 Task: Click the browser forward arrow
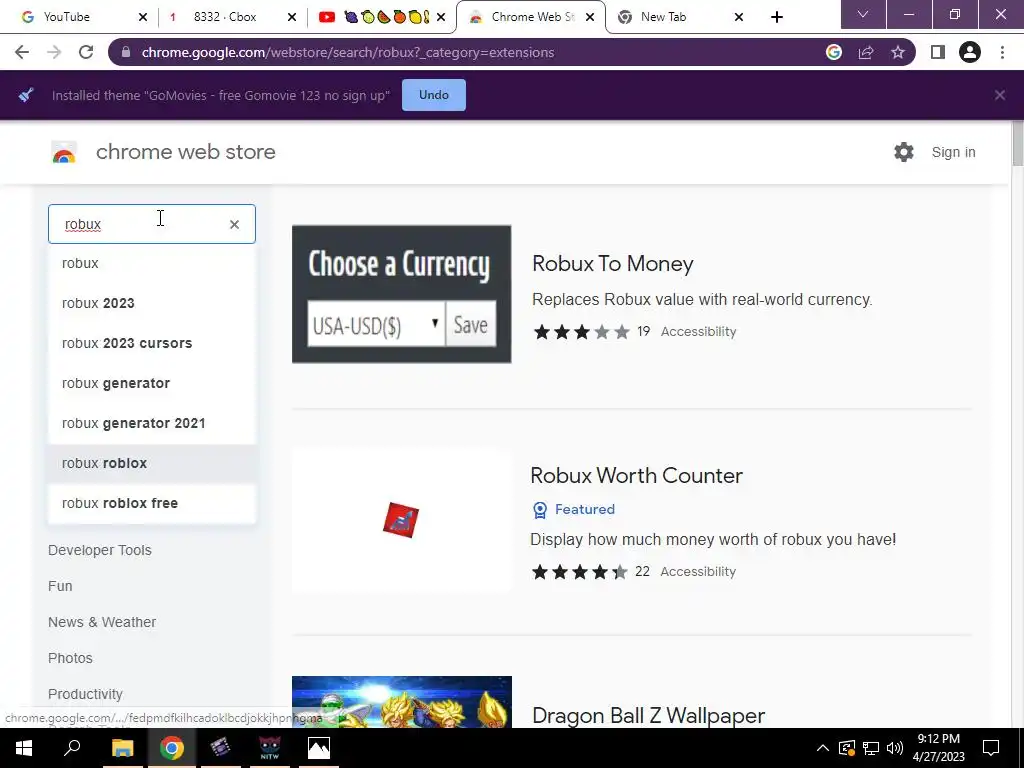click(54, 52)
